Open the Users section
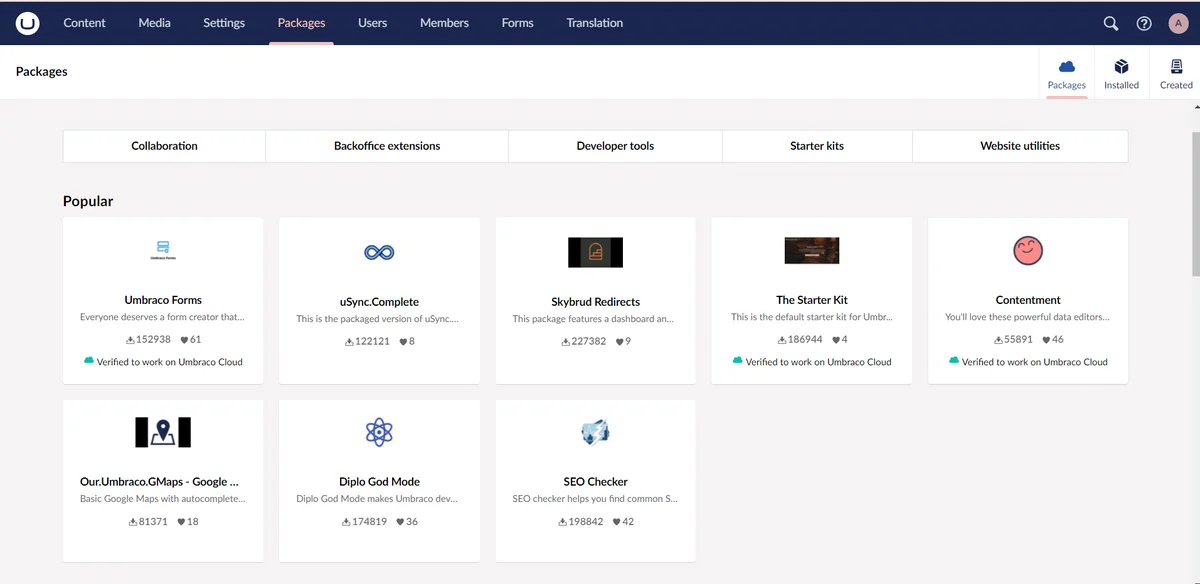The width and height of the screenshot is (1200, 584). (373, 23)
